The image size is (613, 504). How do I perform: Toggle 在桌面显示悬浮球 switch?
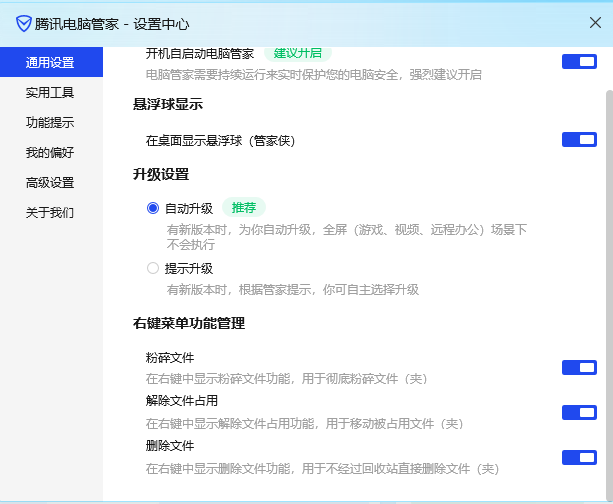click(x=579, y=140)
